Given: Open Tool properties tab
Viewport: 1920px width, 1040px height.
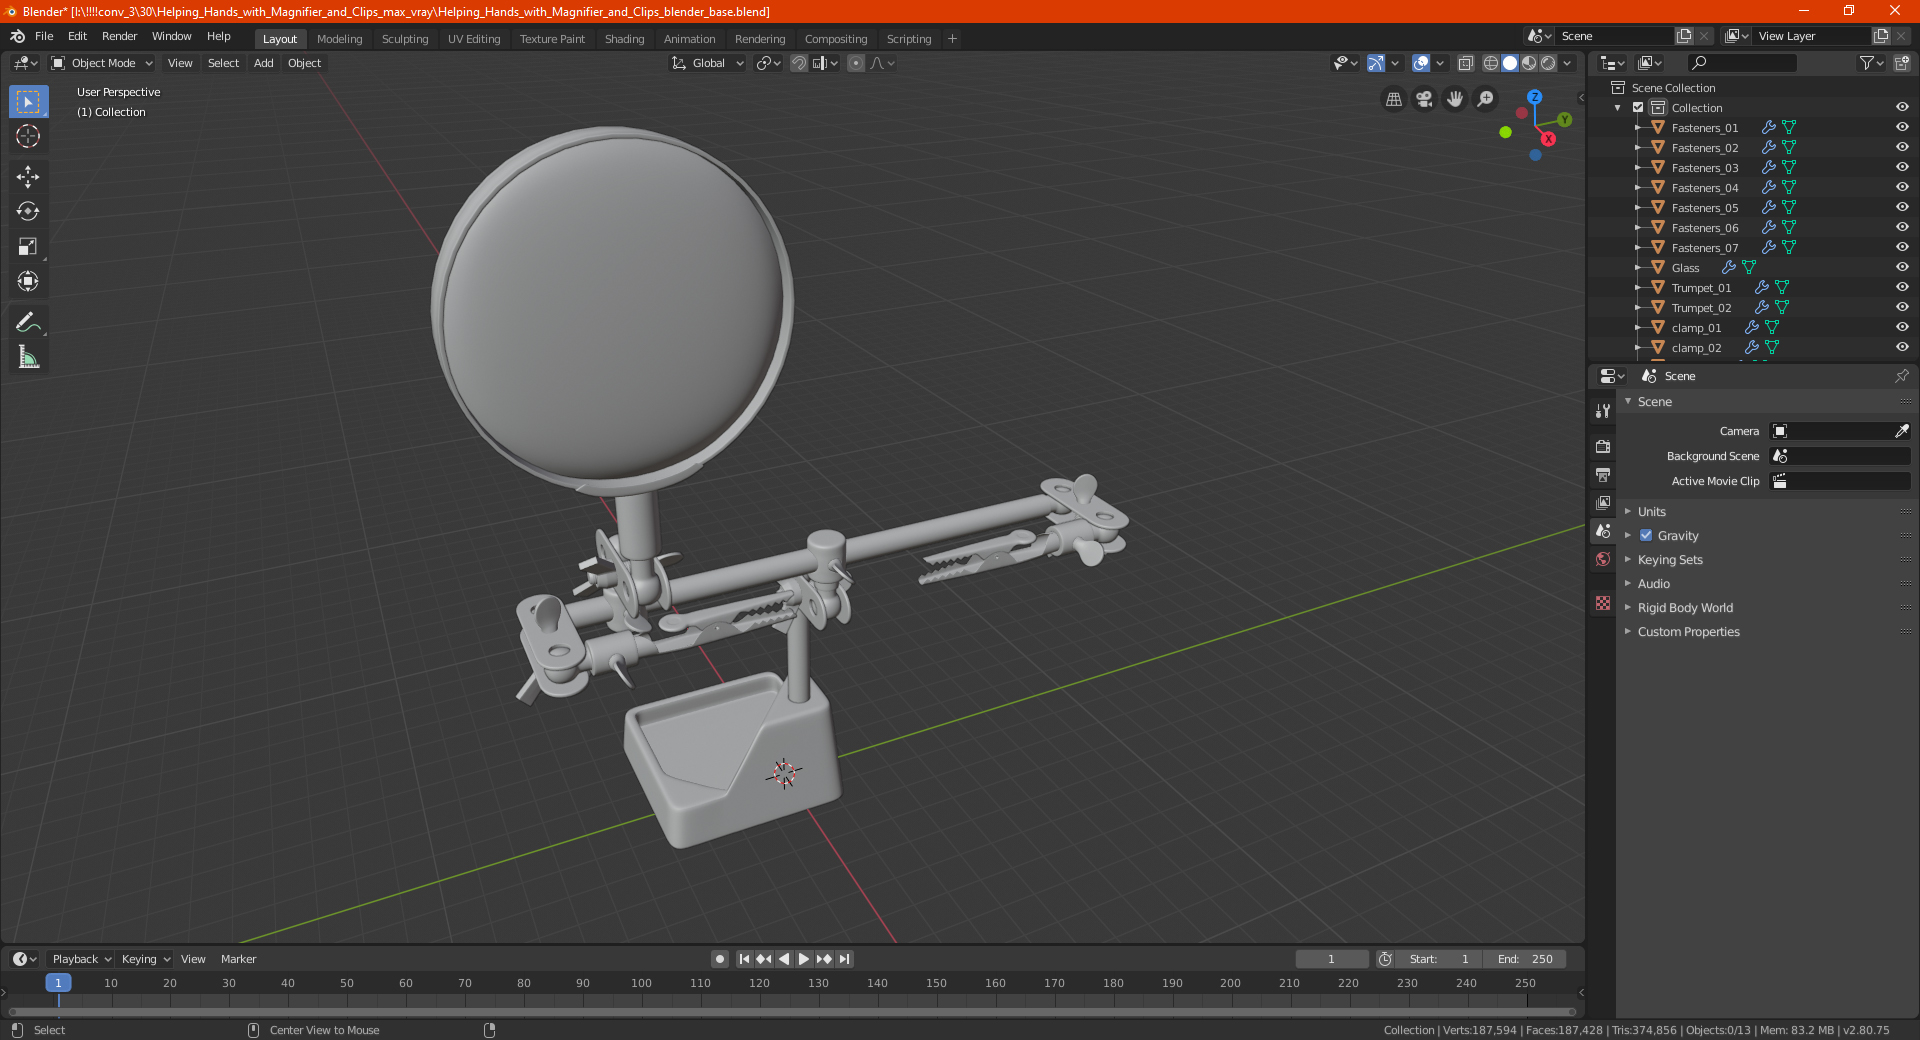Looking at the screenshot, I should tap(1603, 411).
